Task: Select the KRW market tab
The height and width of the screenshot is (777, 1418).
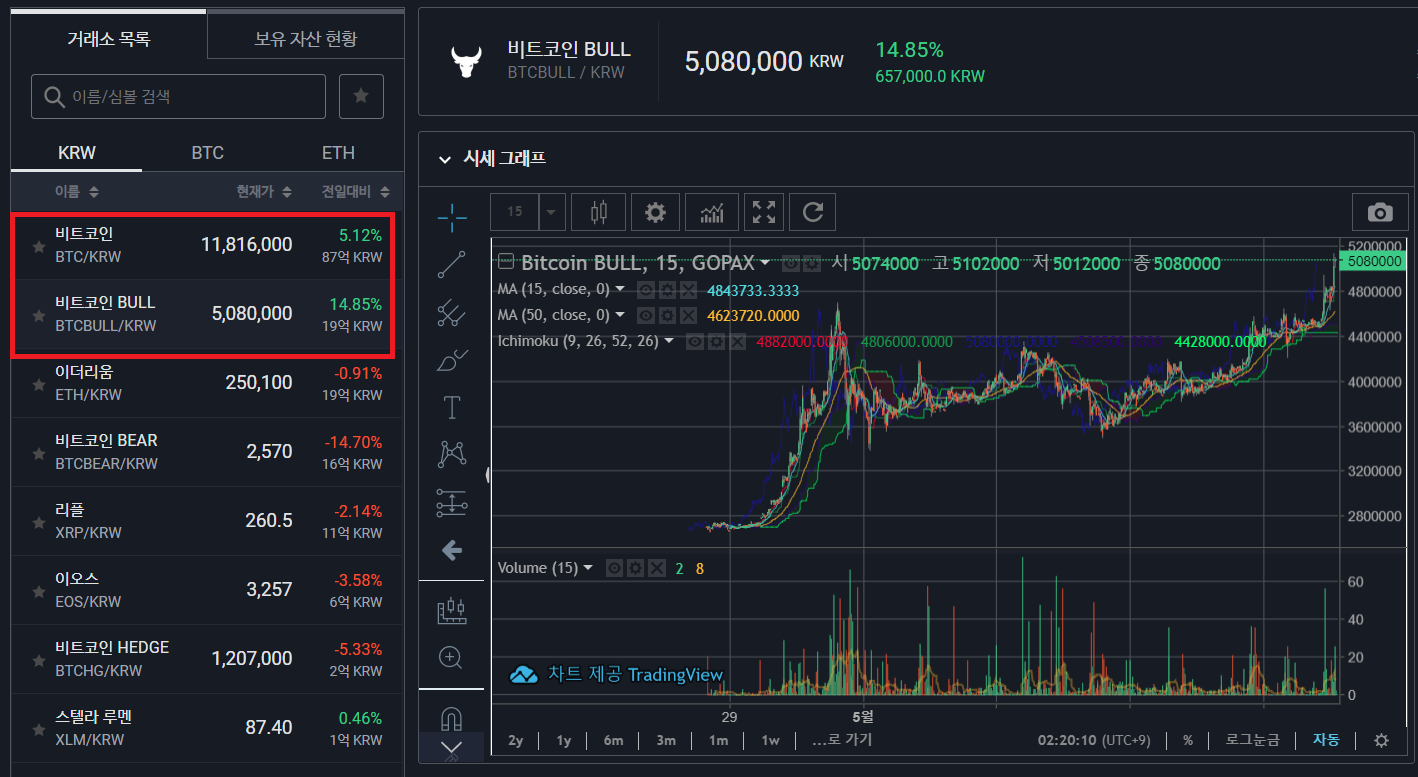Action: coord(77,153)
